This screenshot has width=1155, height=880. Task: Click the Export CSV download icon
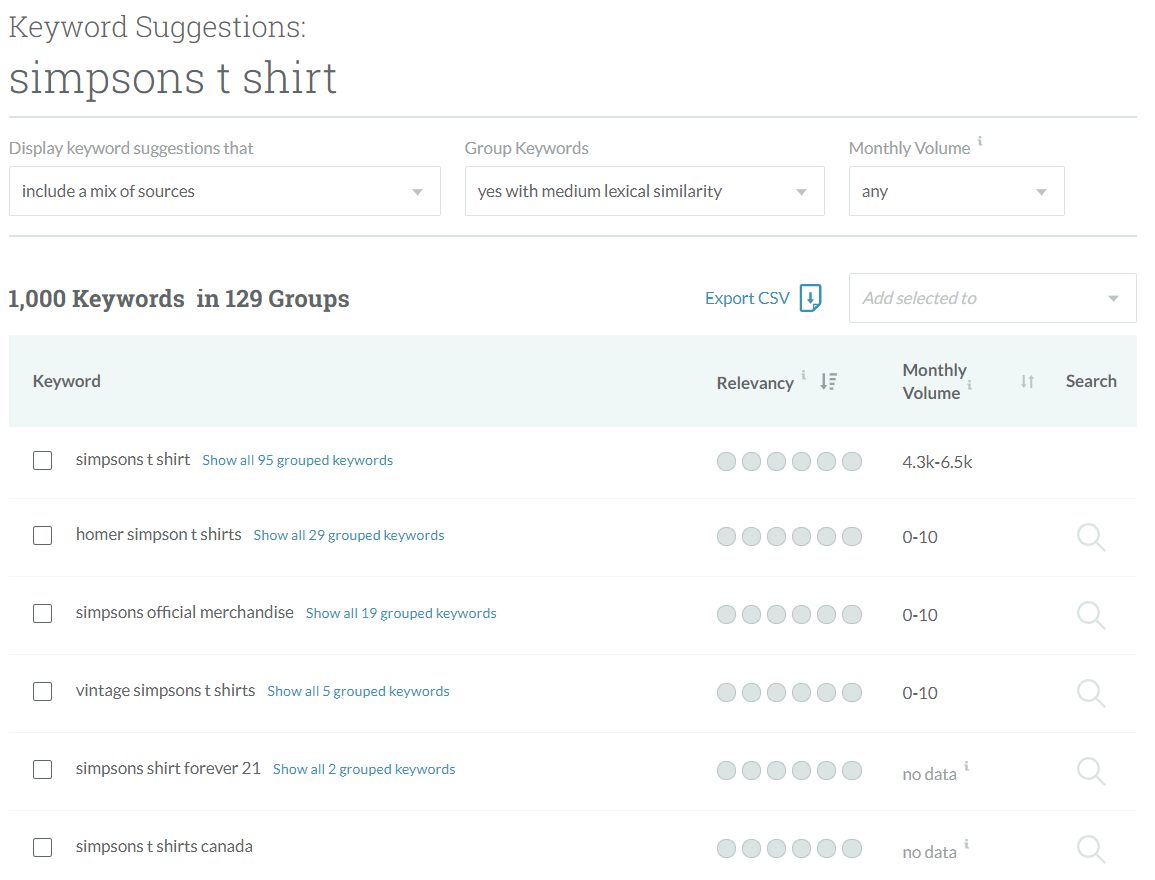tap(810, 298)
